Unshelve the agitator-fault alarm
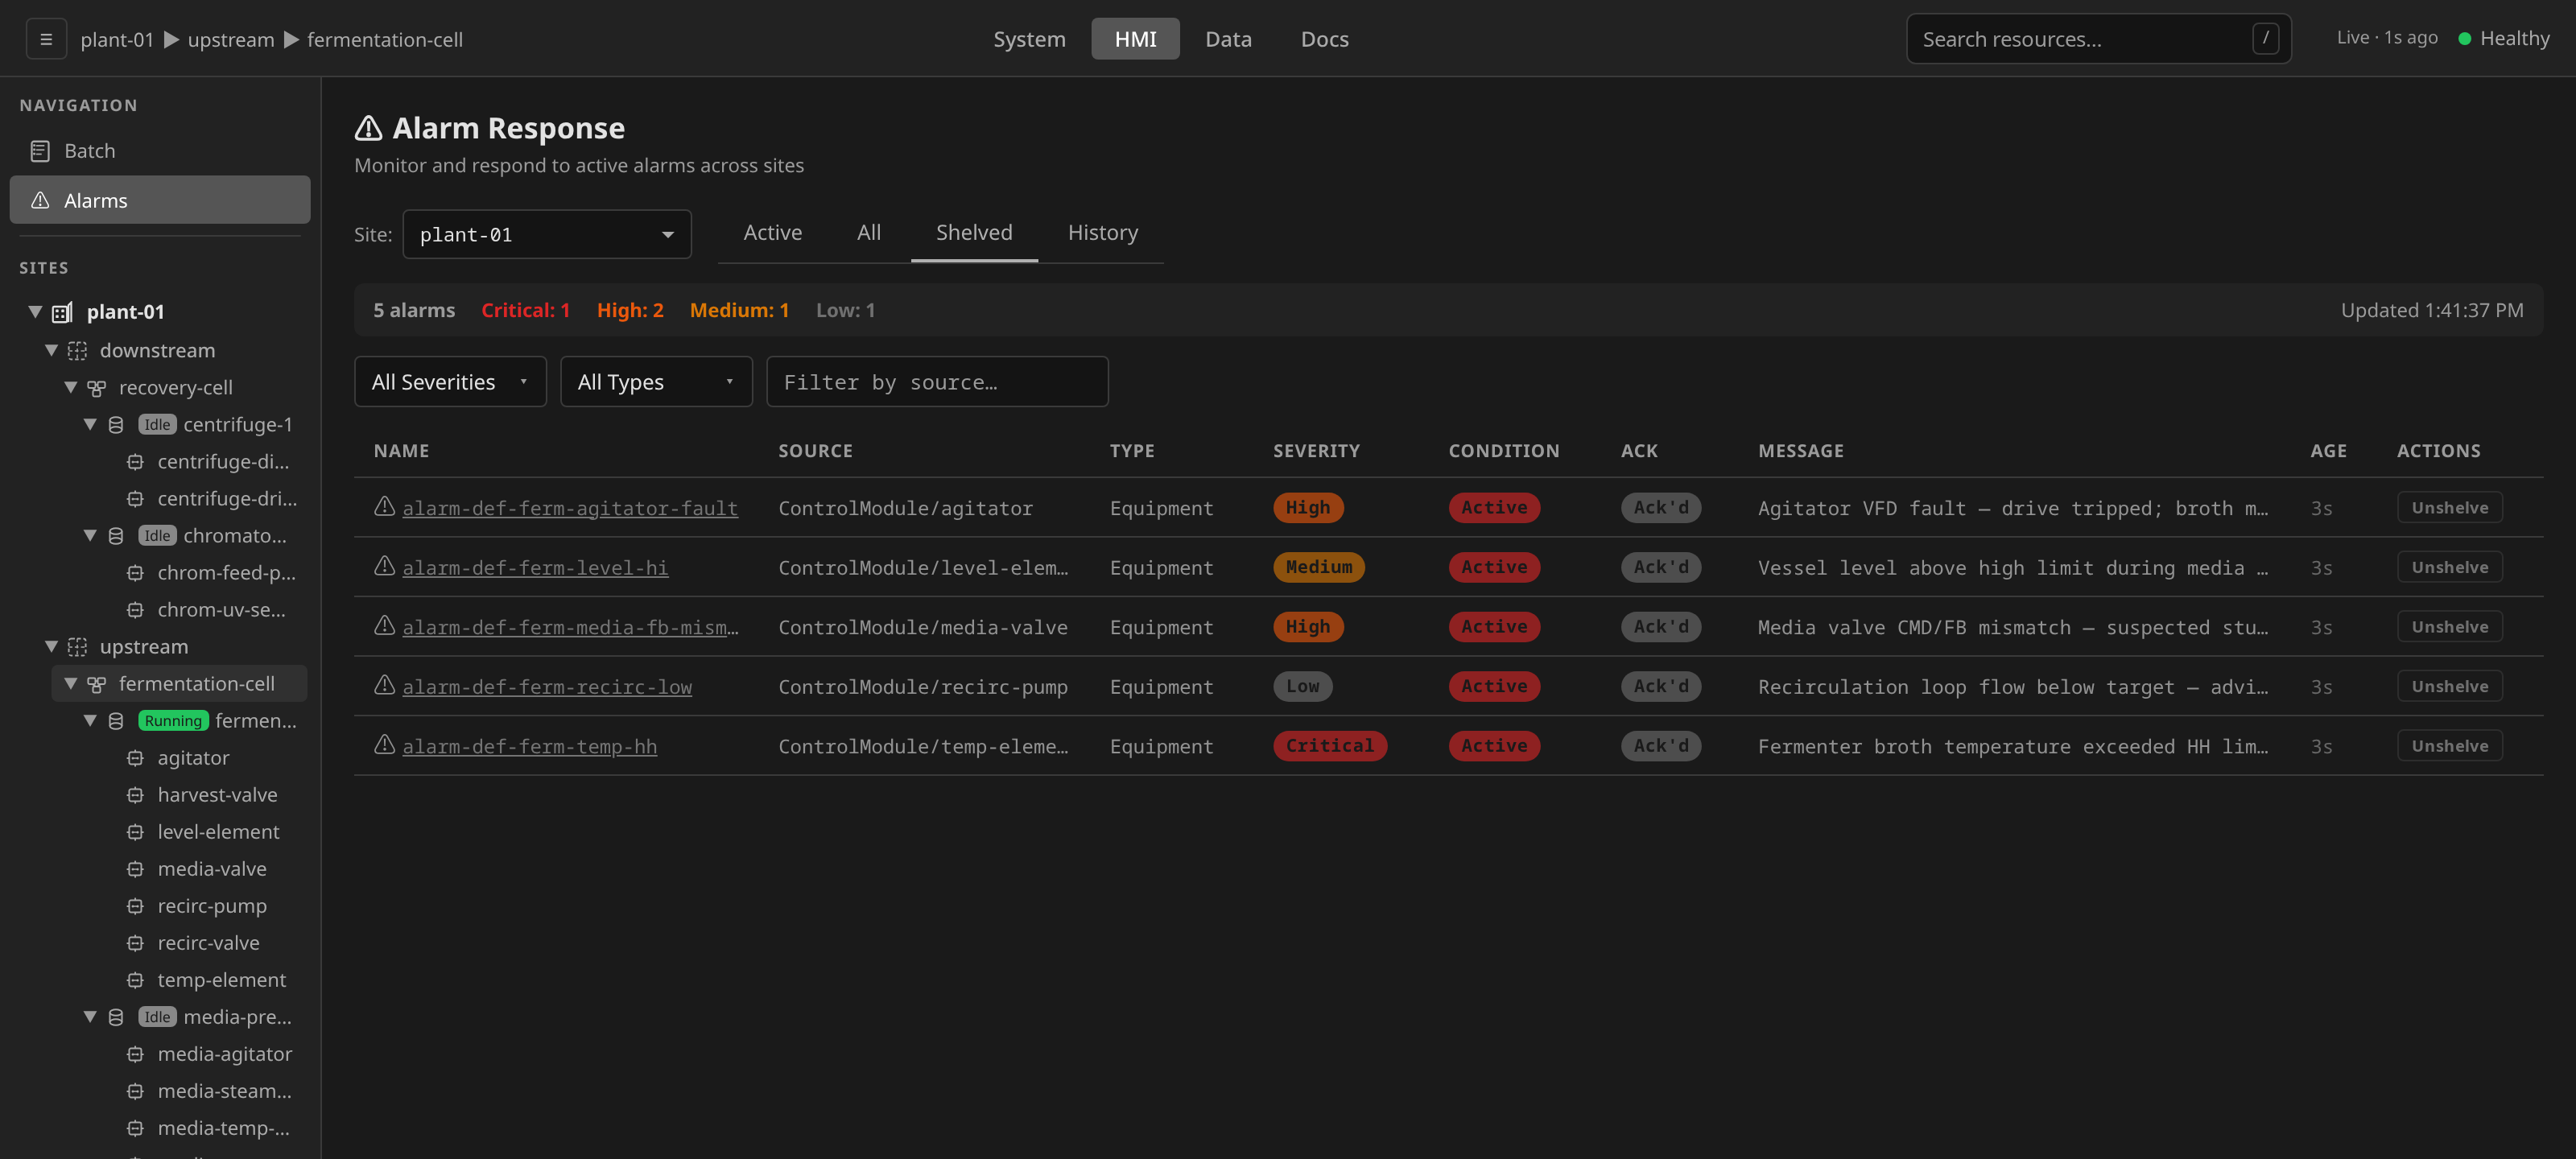The height and width of the screenshot is (1159, 2576). click(2449, 507)
